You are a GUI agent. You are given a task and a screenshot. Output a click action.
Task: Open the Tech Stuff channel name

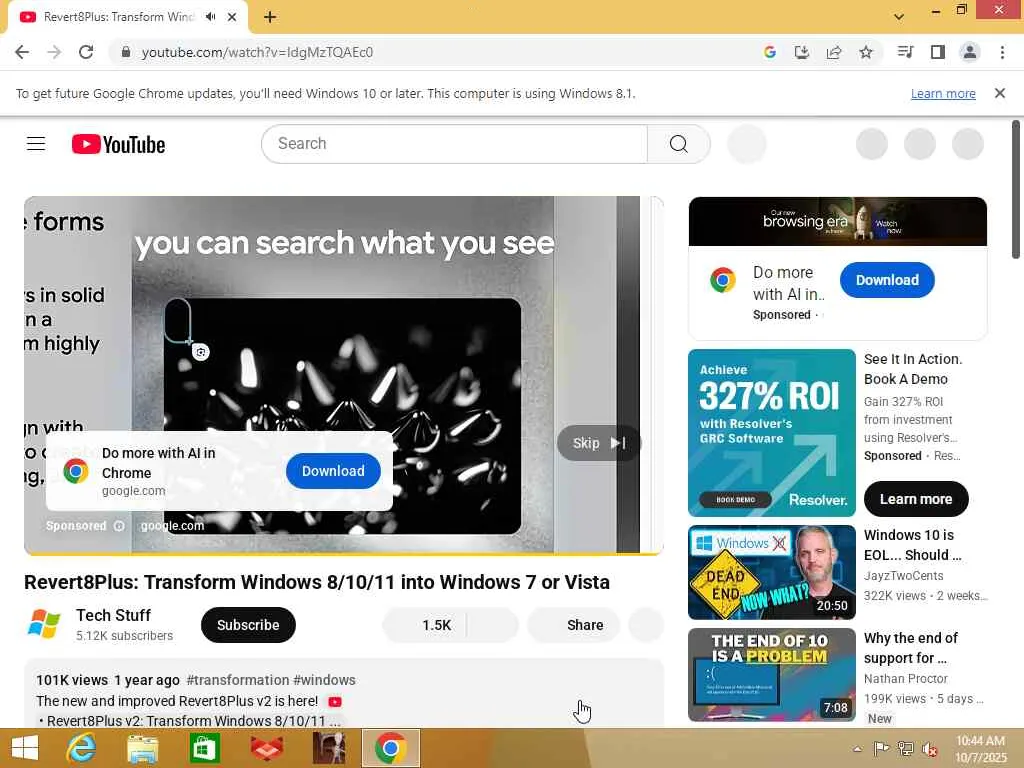(113, 615)
